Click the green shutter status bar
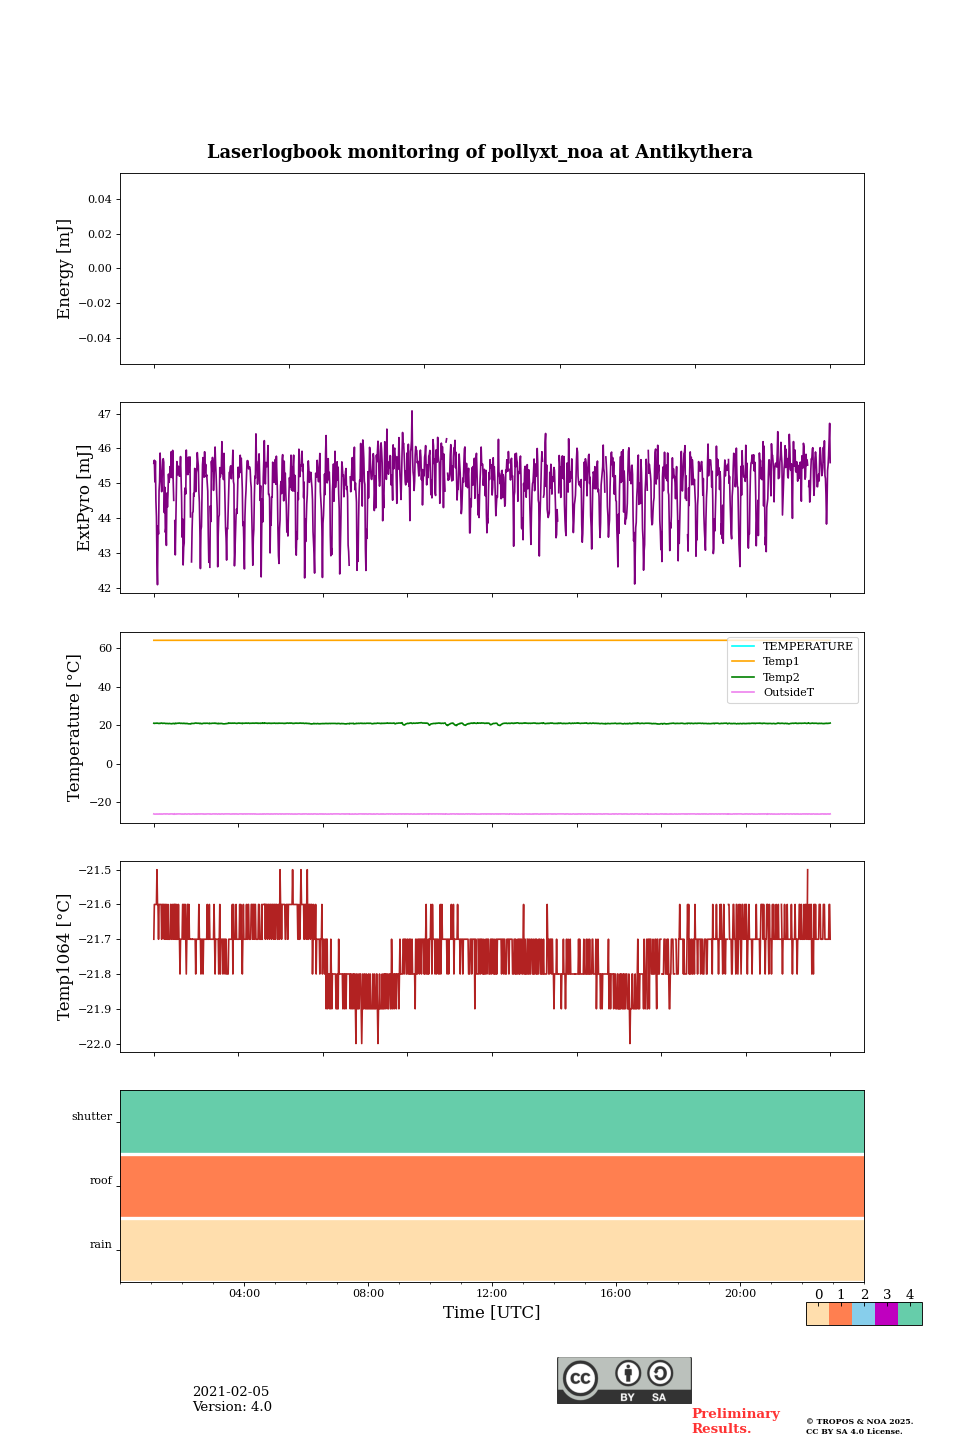Viewport: 960px width, 1440px height. [492, 1122]
